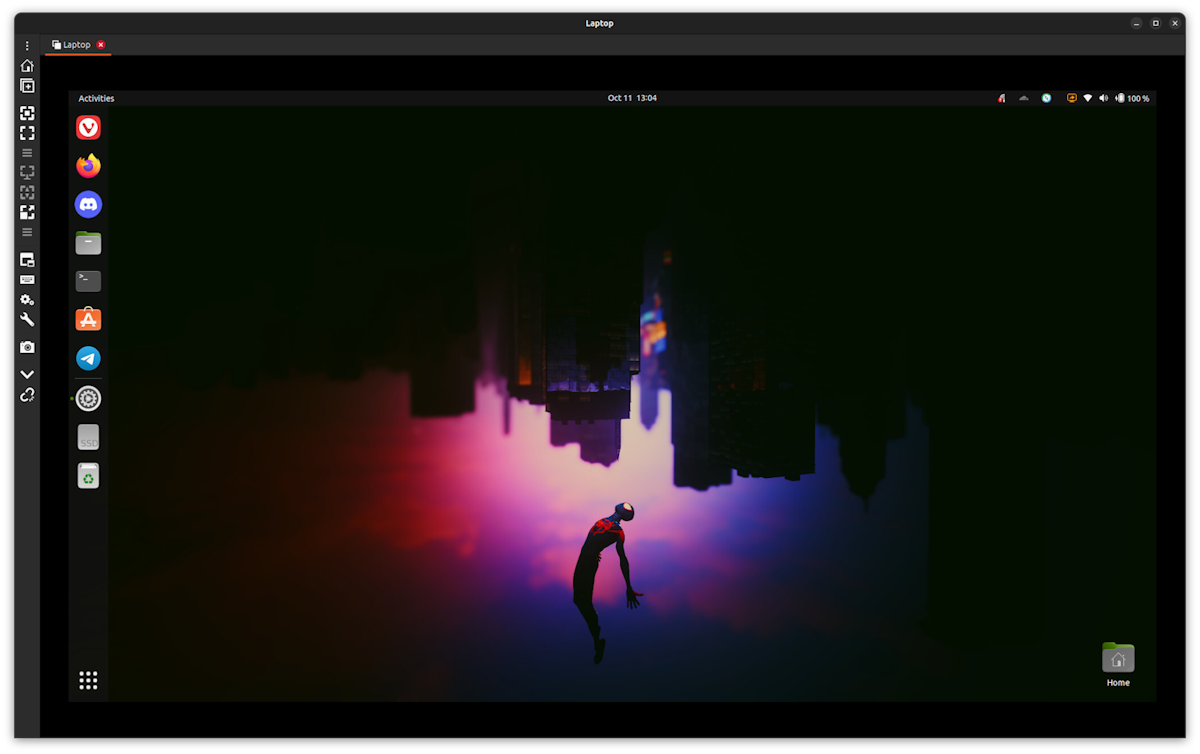Click the new connection icon with the plus sign
Image resolution: width=1200 pixels, height=754 pixels.
(x=27, y=86)
